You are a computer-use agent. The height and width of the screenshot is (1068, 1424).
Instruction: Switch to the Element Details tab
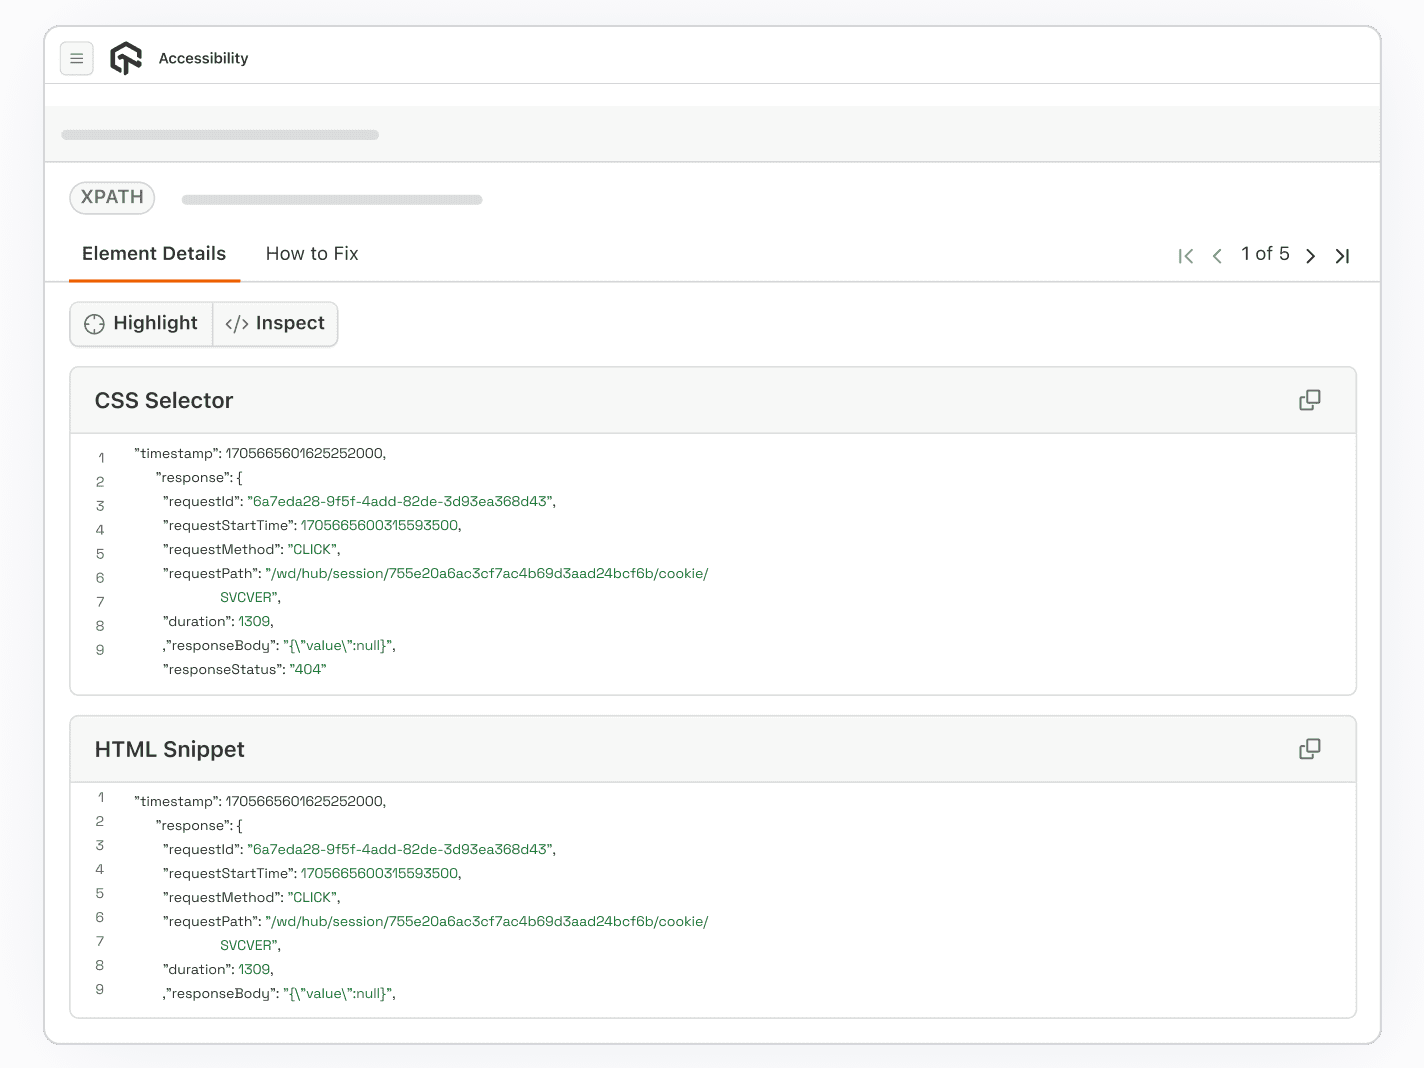pyautogui.click(x=154, y=254)
